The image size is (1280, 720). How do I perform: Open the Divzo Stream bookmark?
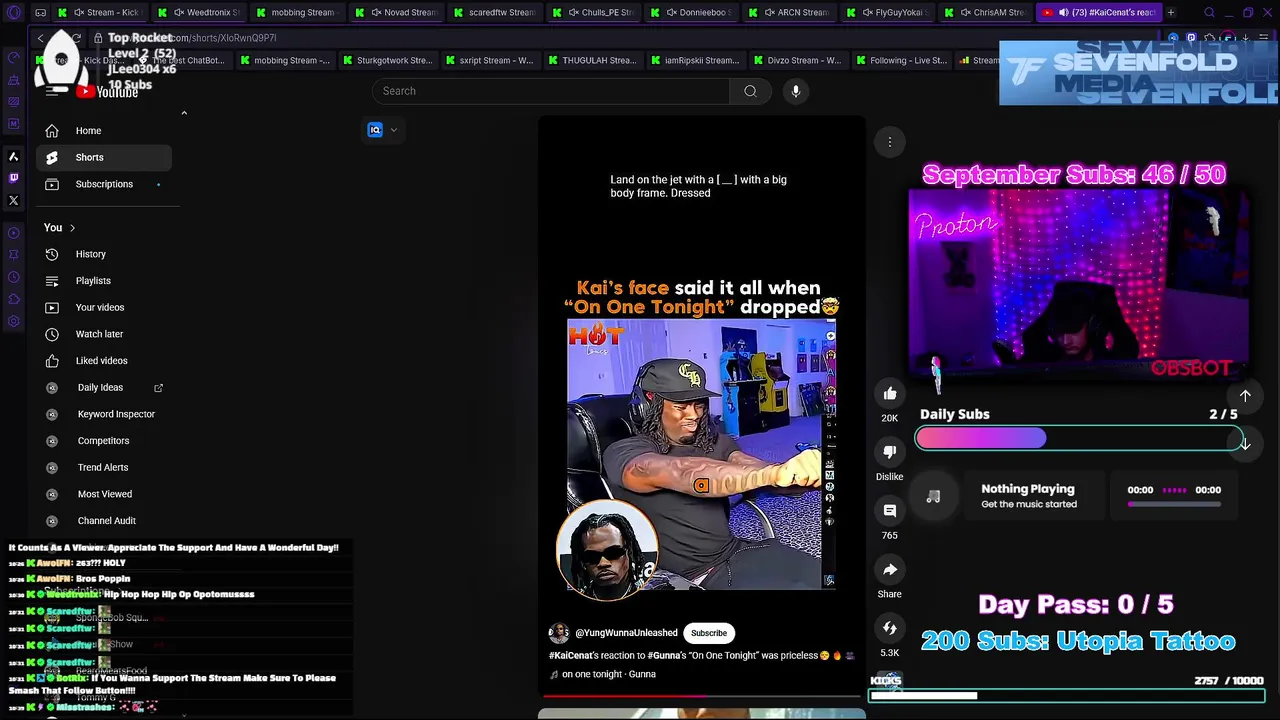click(x=797, y=60)
